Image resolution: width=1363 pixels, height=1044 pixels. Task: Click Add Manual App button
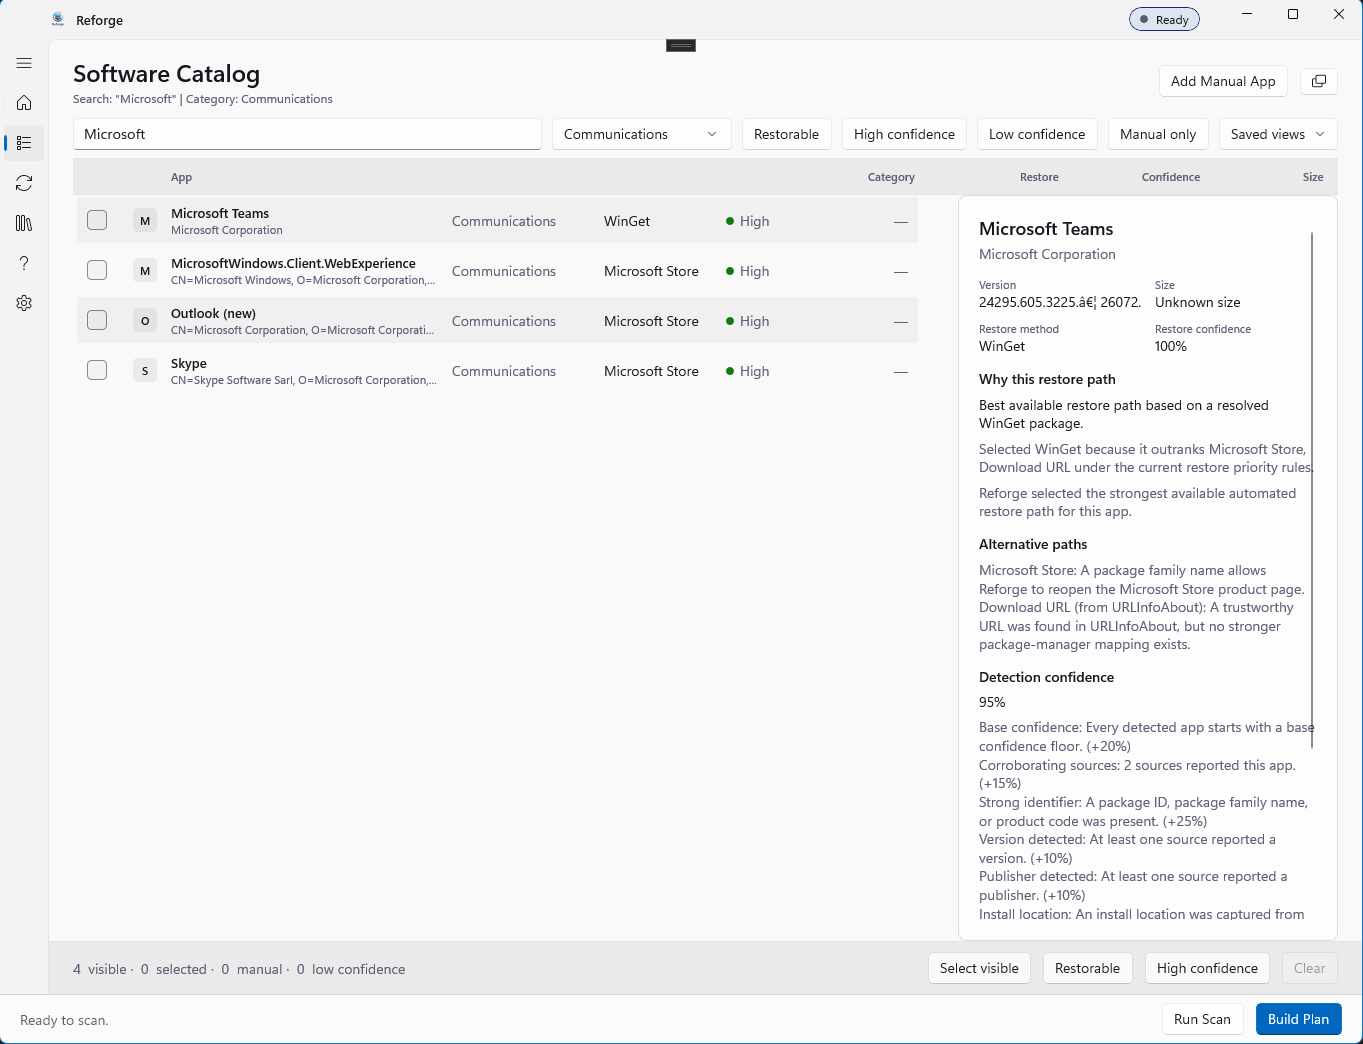pyautogui.click(x=1223, y=81)
